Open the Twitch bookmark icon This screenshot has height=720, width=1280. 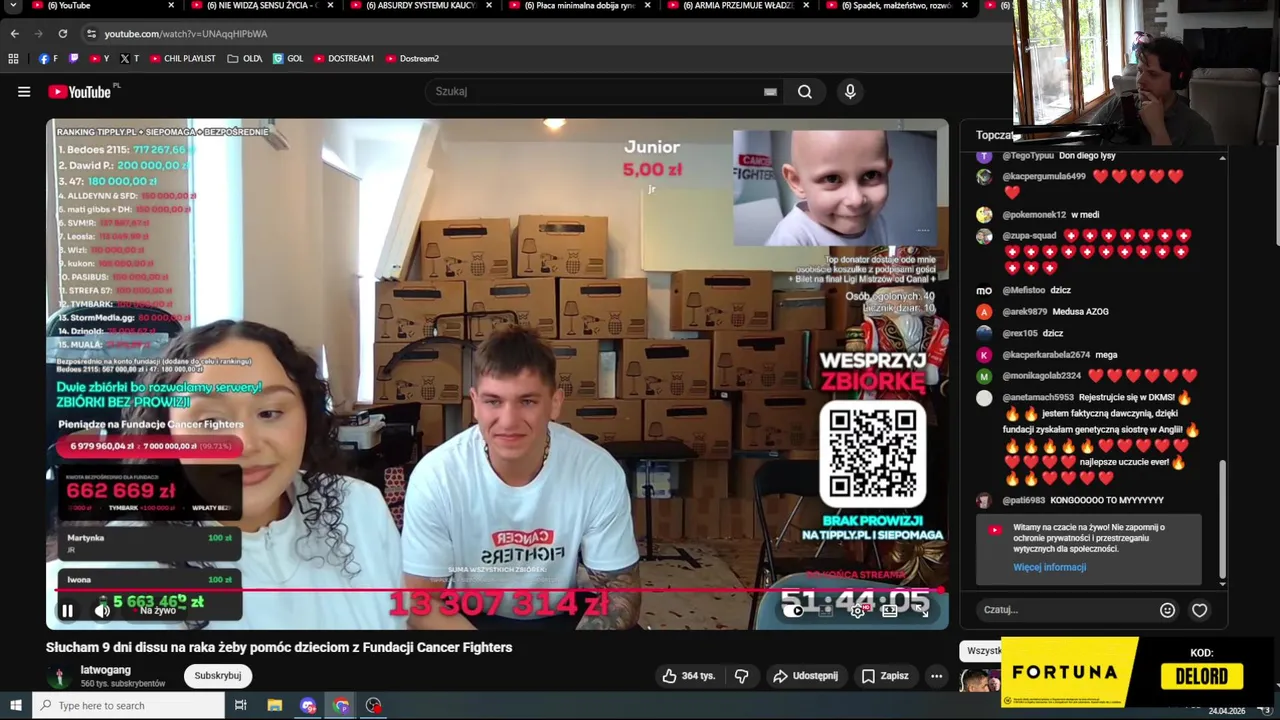73,59
